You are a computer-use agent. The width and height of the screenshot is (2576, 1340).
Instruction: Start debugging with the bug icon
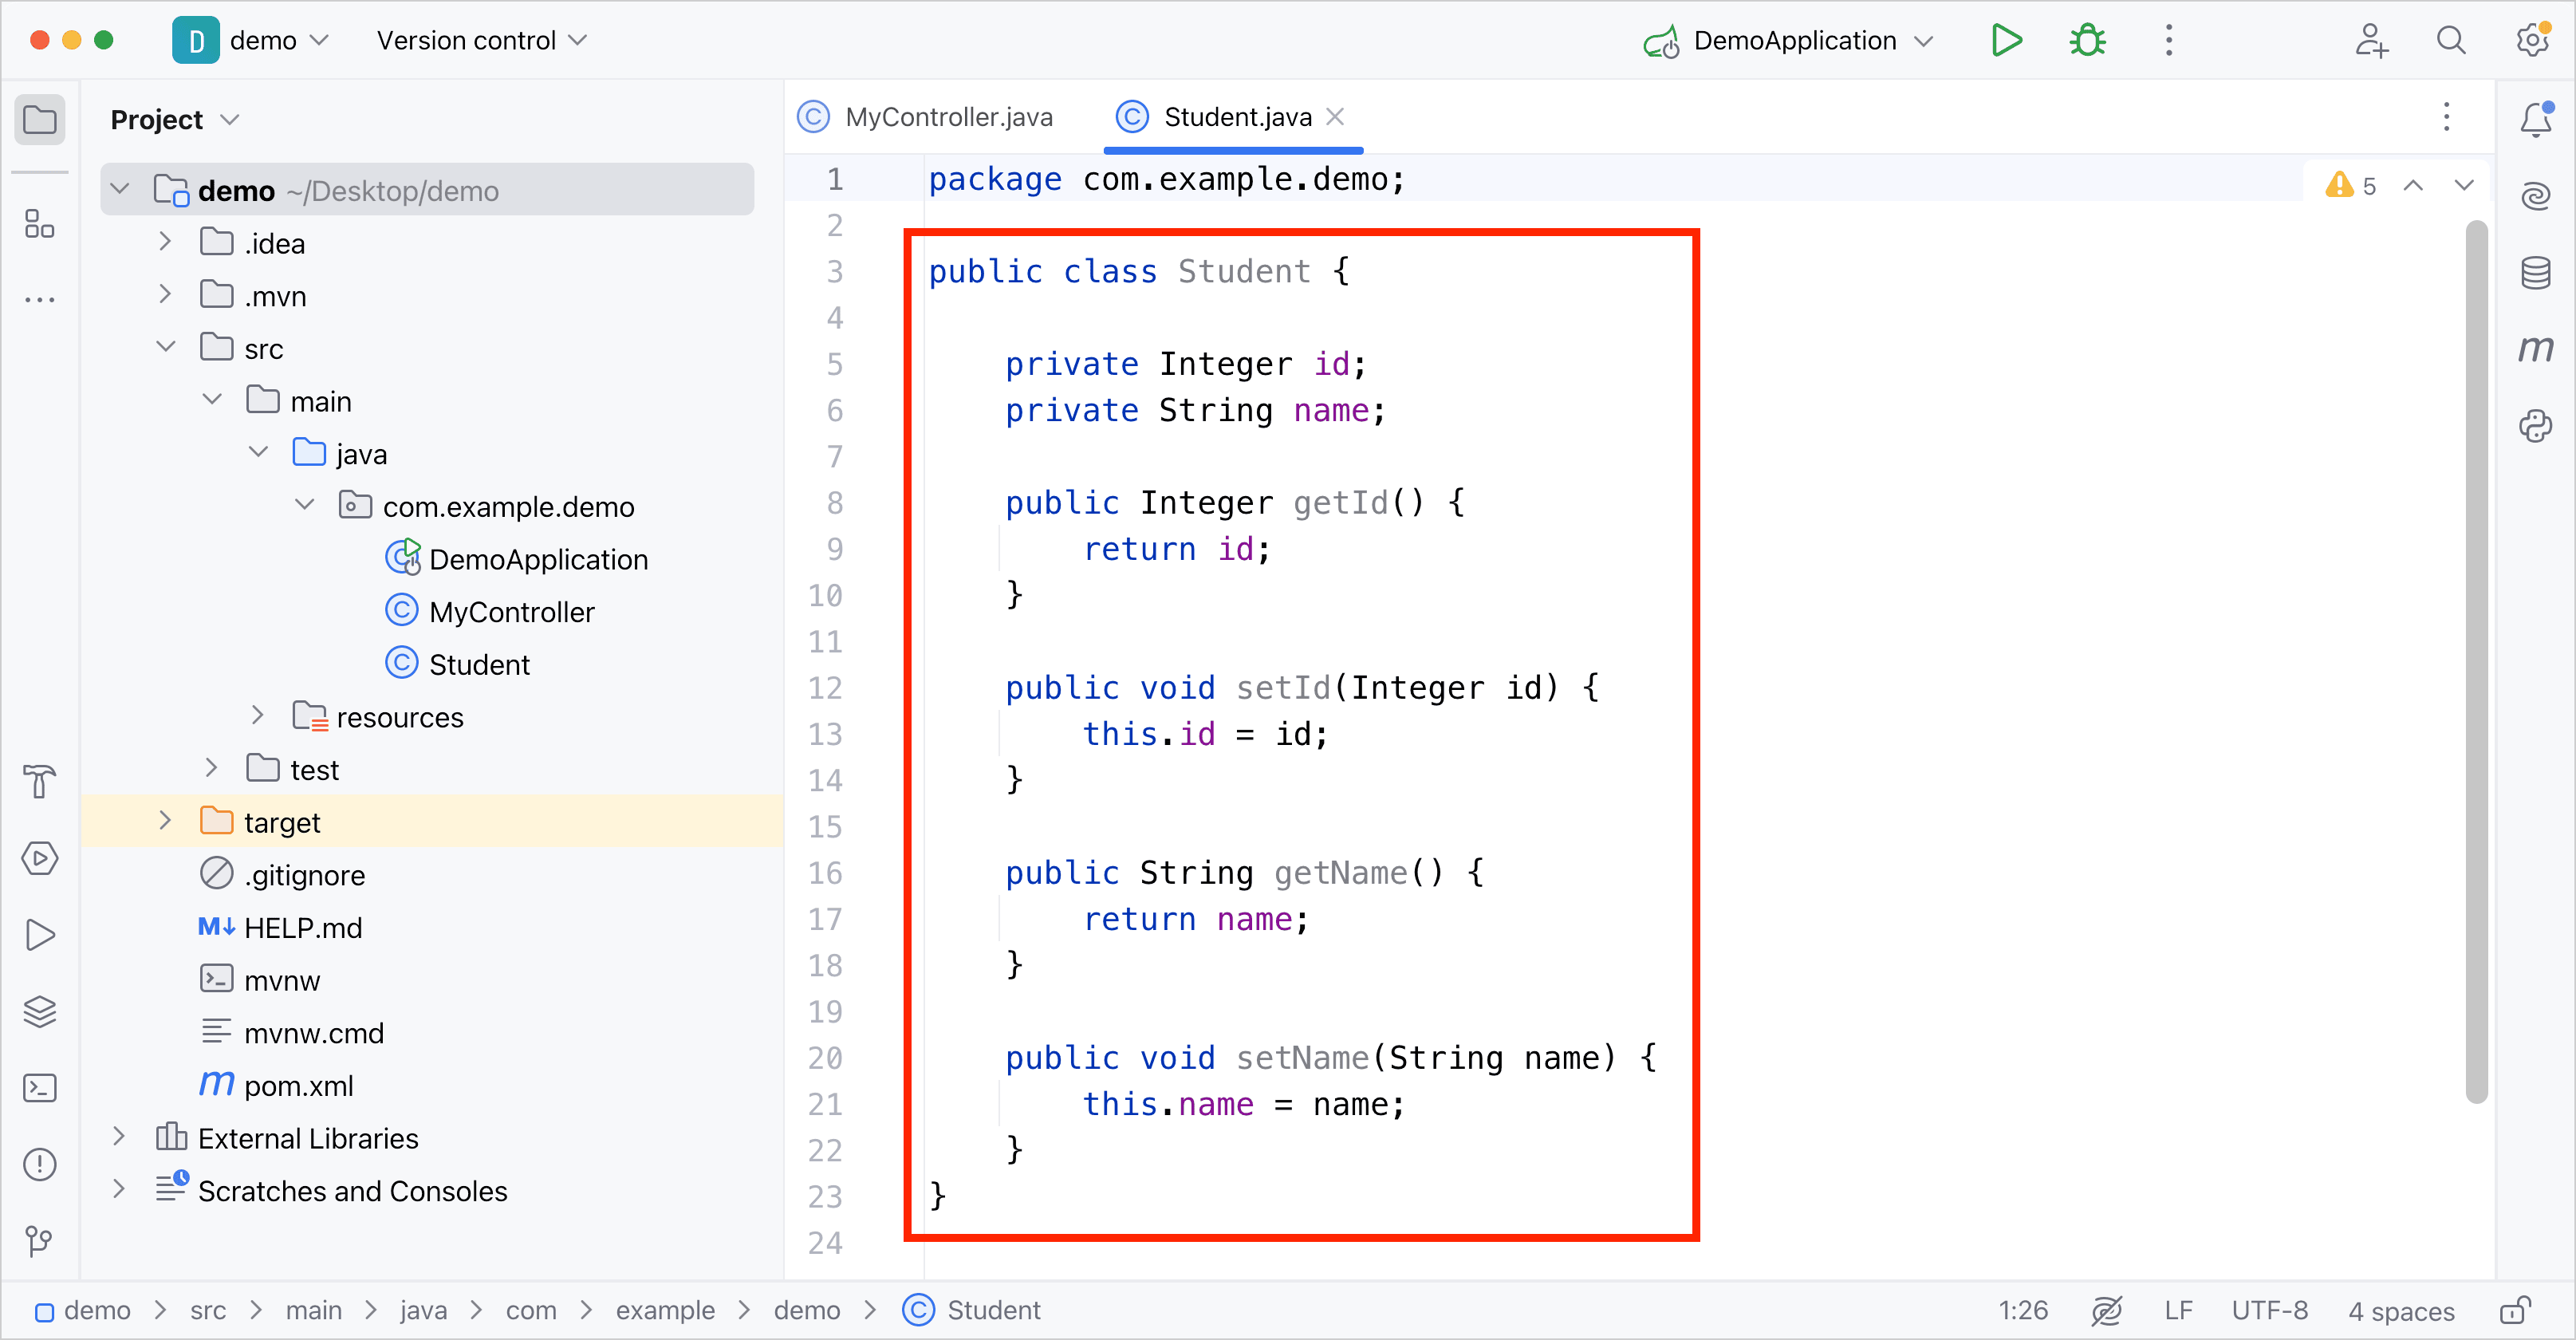pos(2087,40)
